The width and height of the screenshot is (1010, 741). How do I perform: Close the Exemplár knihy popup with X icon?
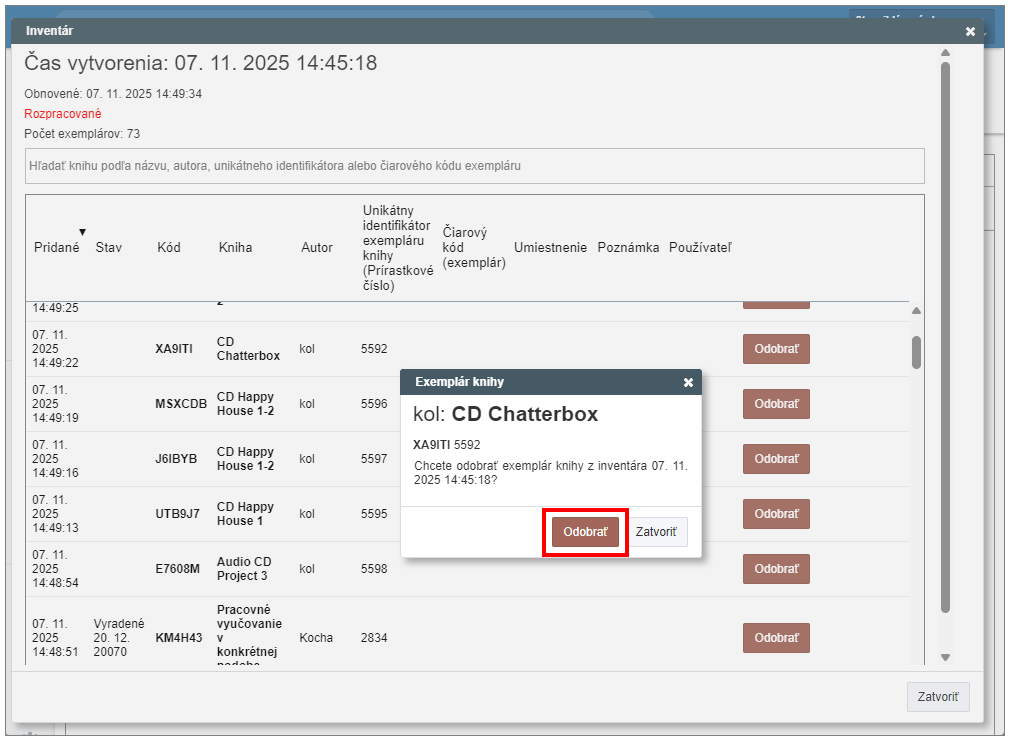[688, 382]
